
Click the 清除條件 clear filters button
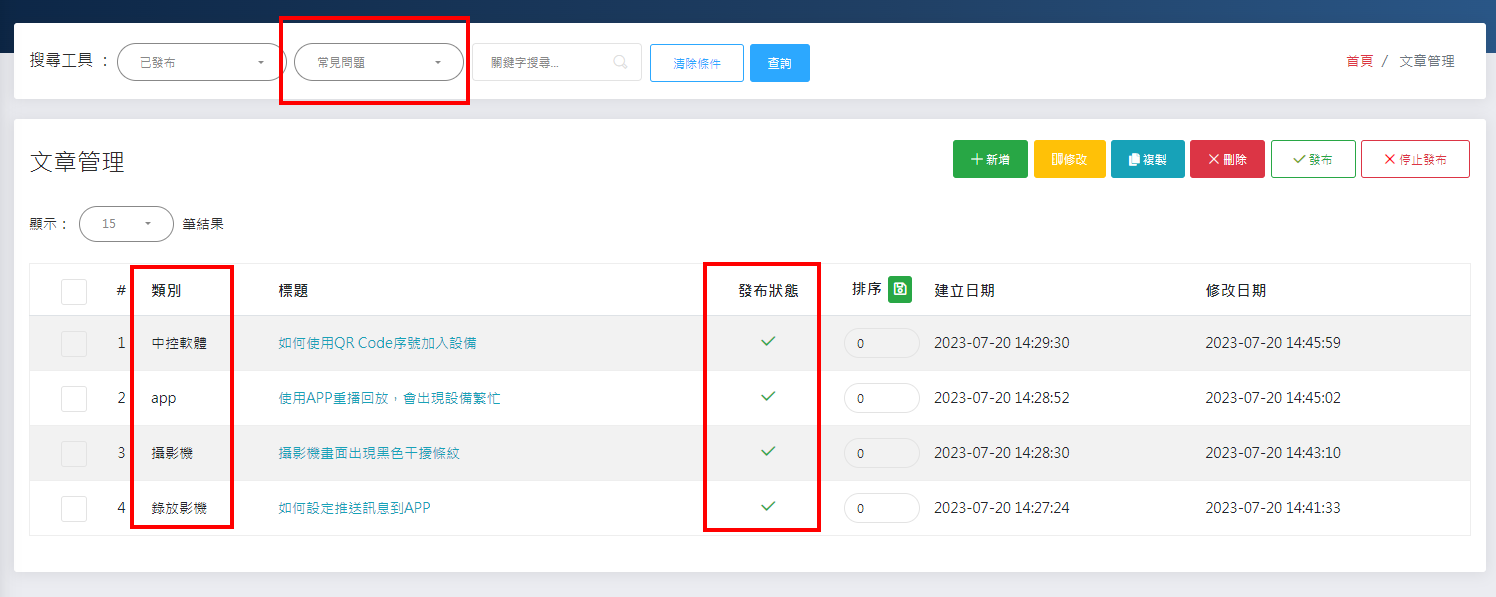click(696, 63)
